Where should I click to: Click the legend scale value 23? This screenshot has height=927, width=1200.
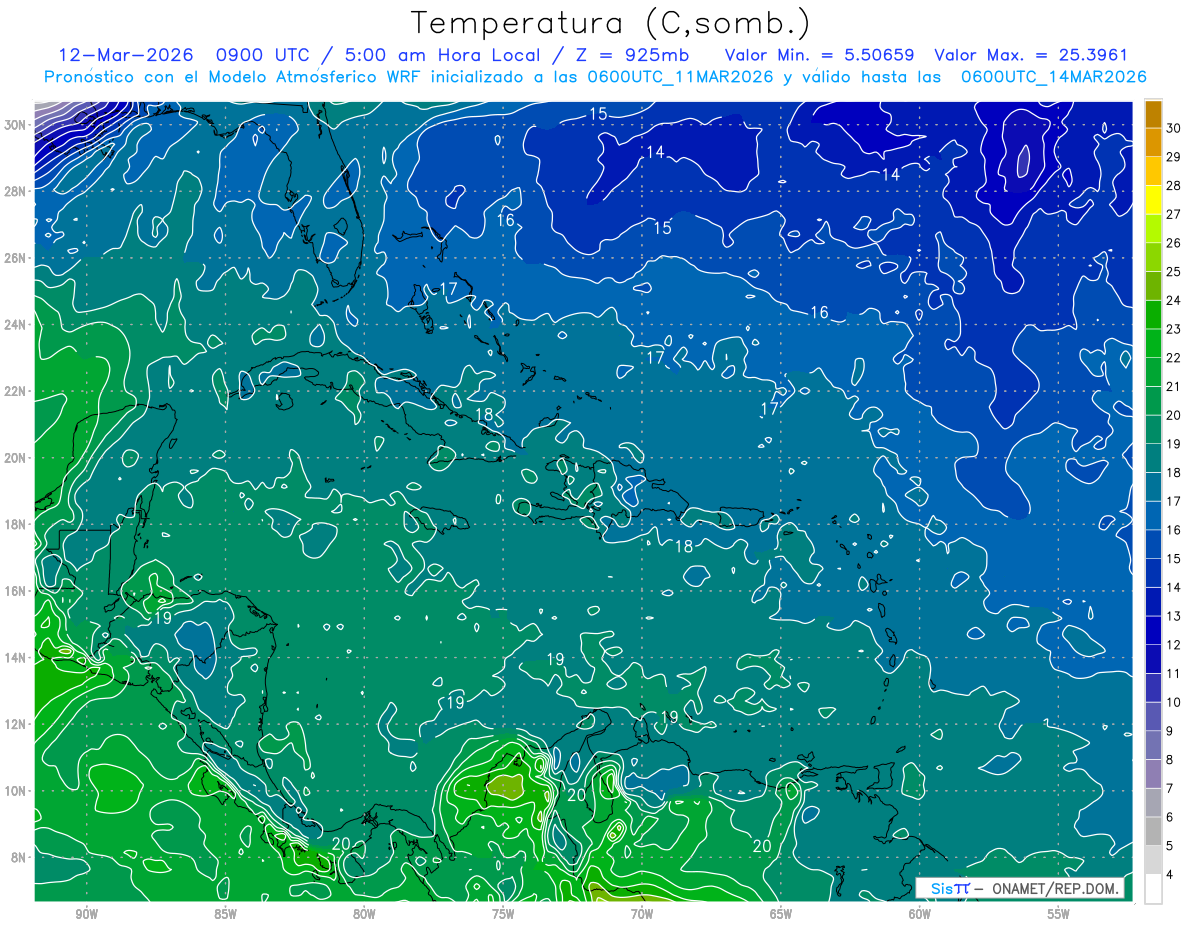(x=1174, y=329)
